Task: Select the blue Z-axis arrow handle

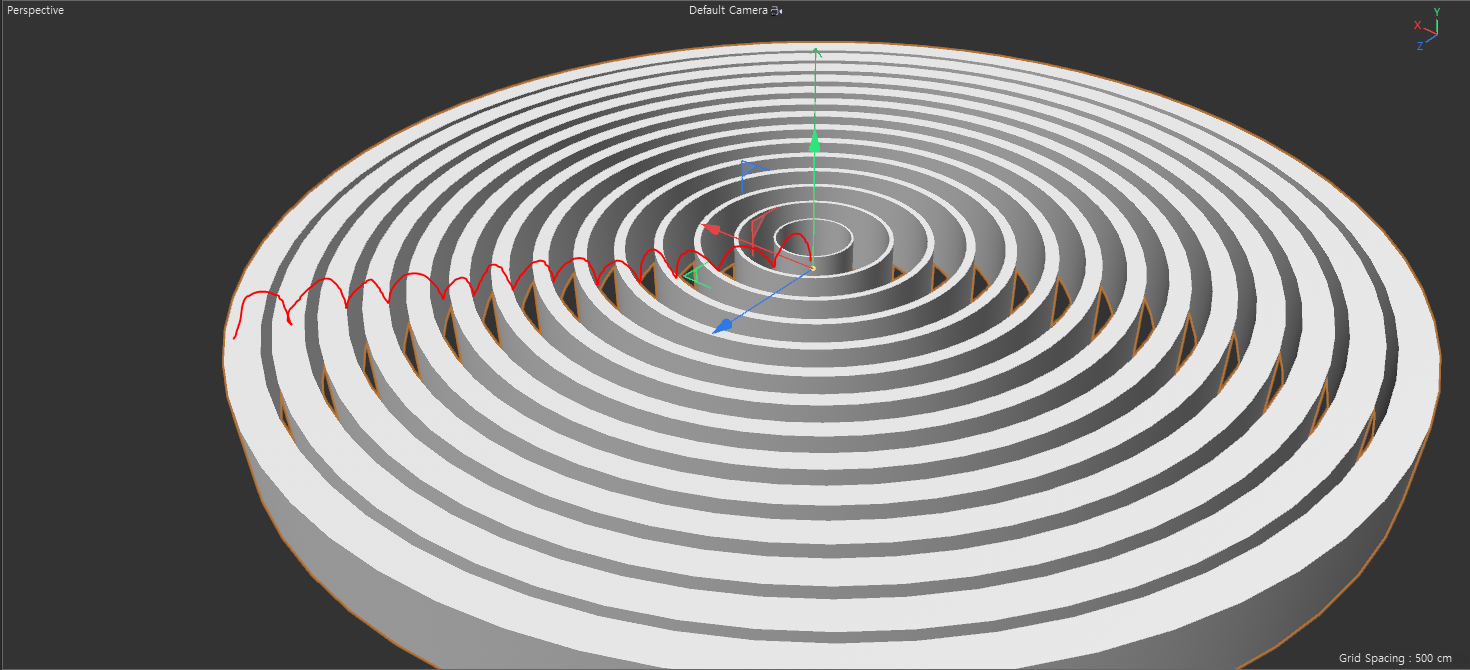Action: 722,325
